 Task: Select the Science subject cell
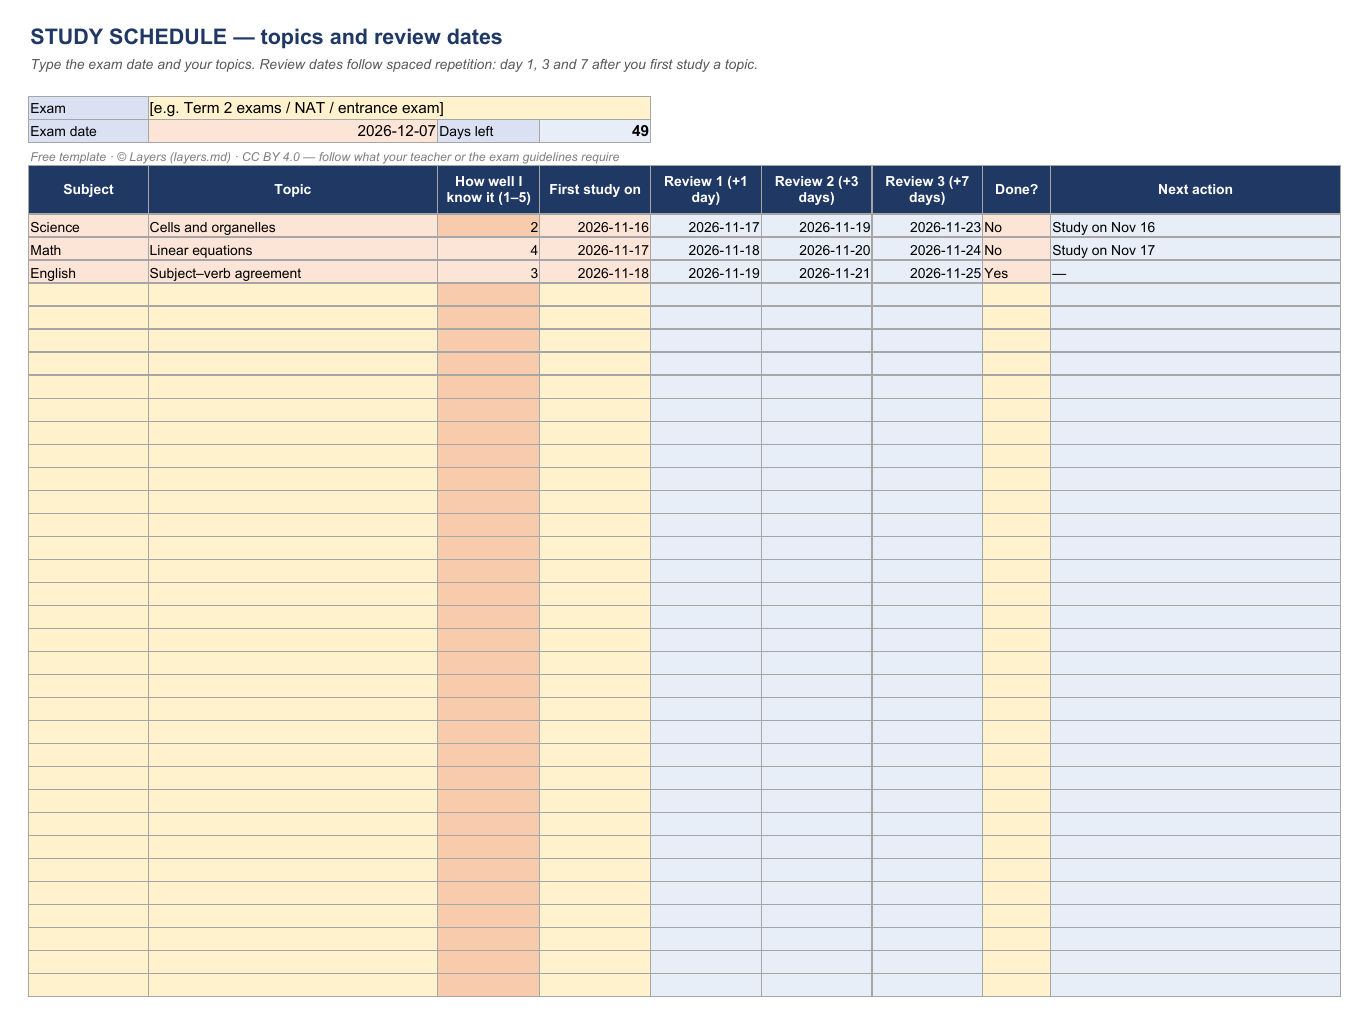(x=88, y=227)
